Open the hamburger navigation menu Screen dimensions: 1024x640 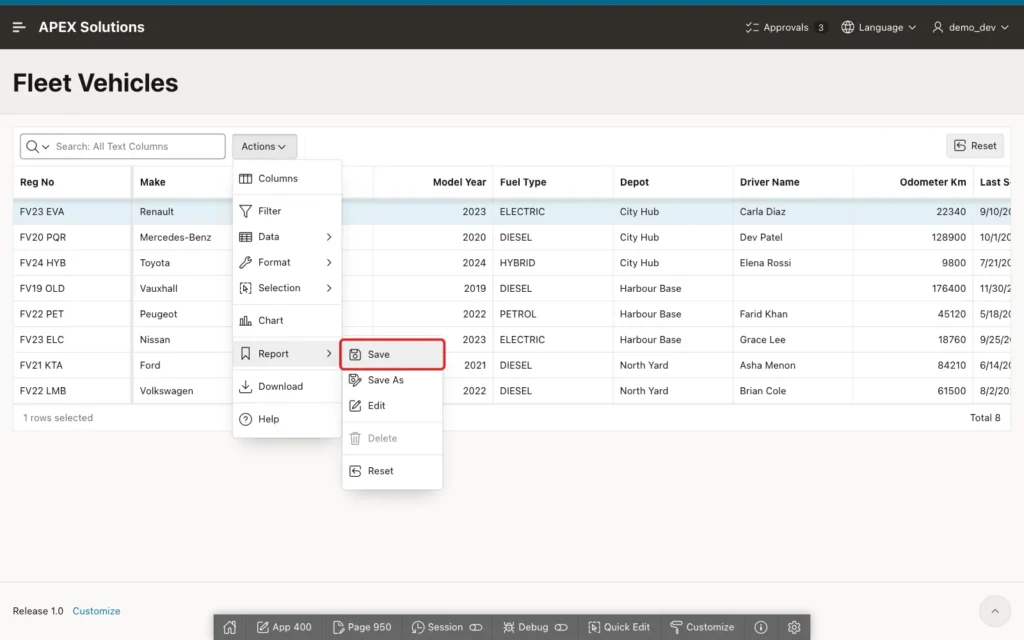(19, 27)
